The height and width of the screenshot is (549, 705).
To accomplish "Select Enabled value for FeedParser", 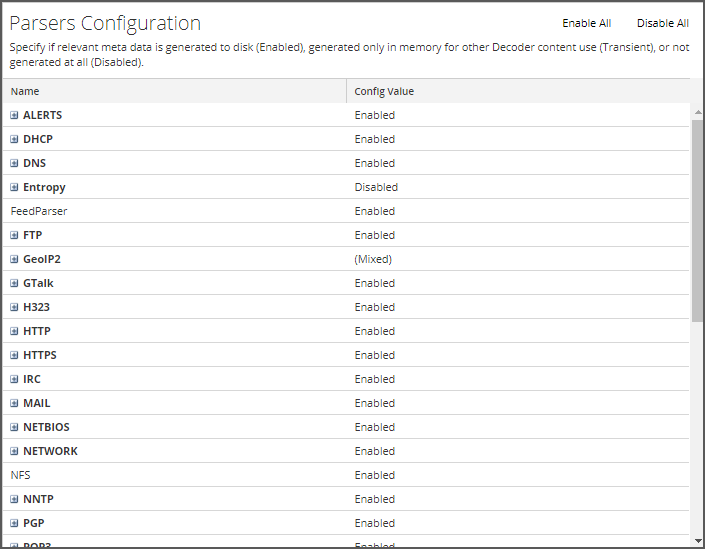I will [x=375, y=211].
